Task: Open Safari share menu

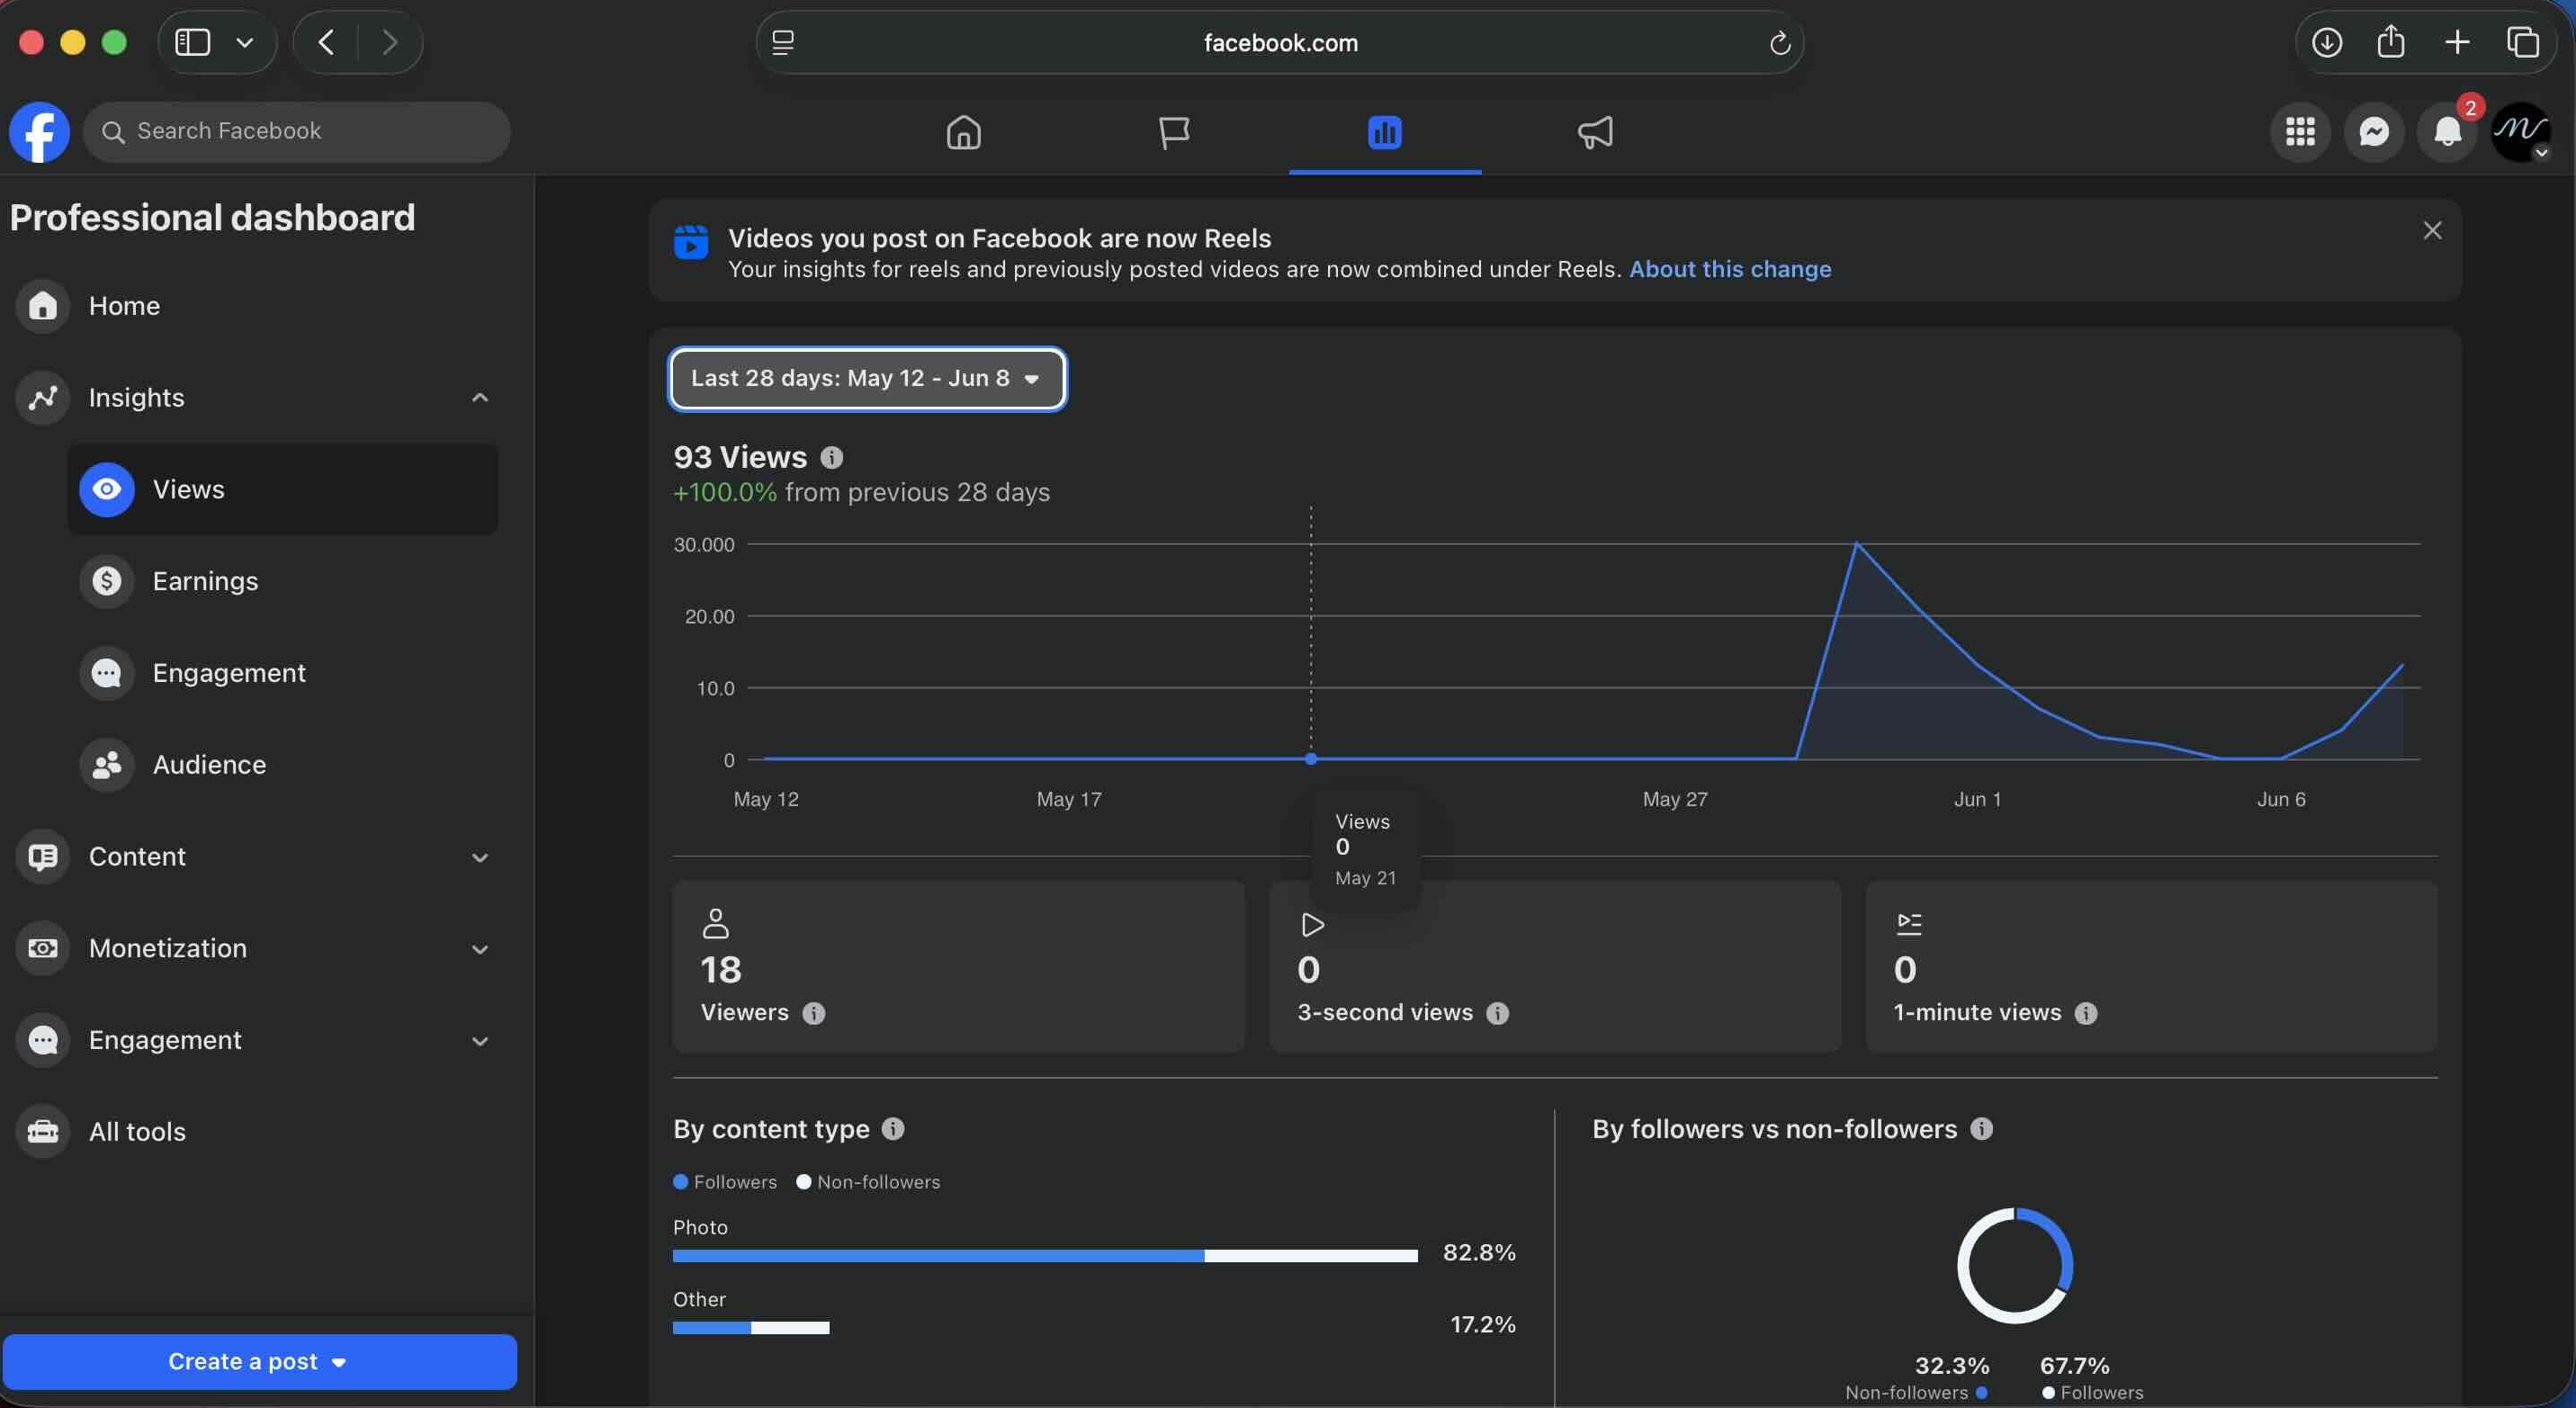Action: tap(2390, 42)
